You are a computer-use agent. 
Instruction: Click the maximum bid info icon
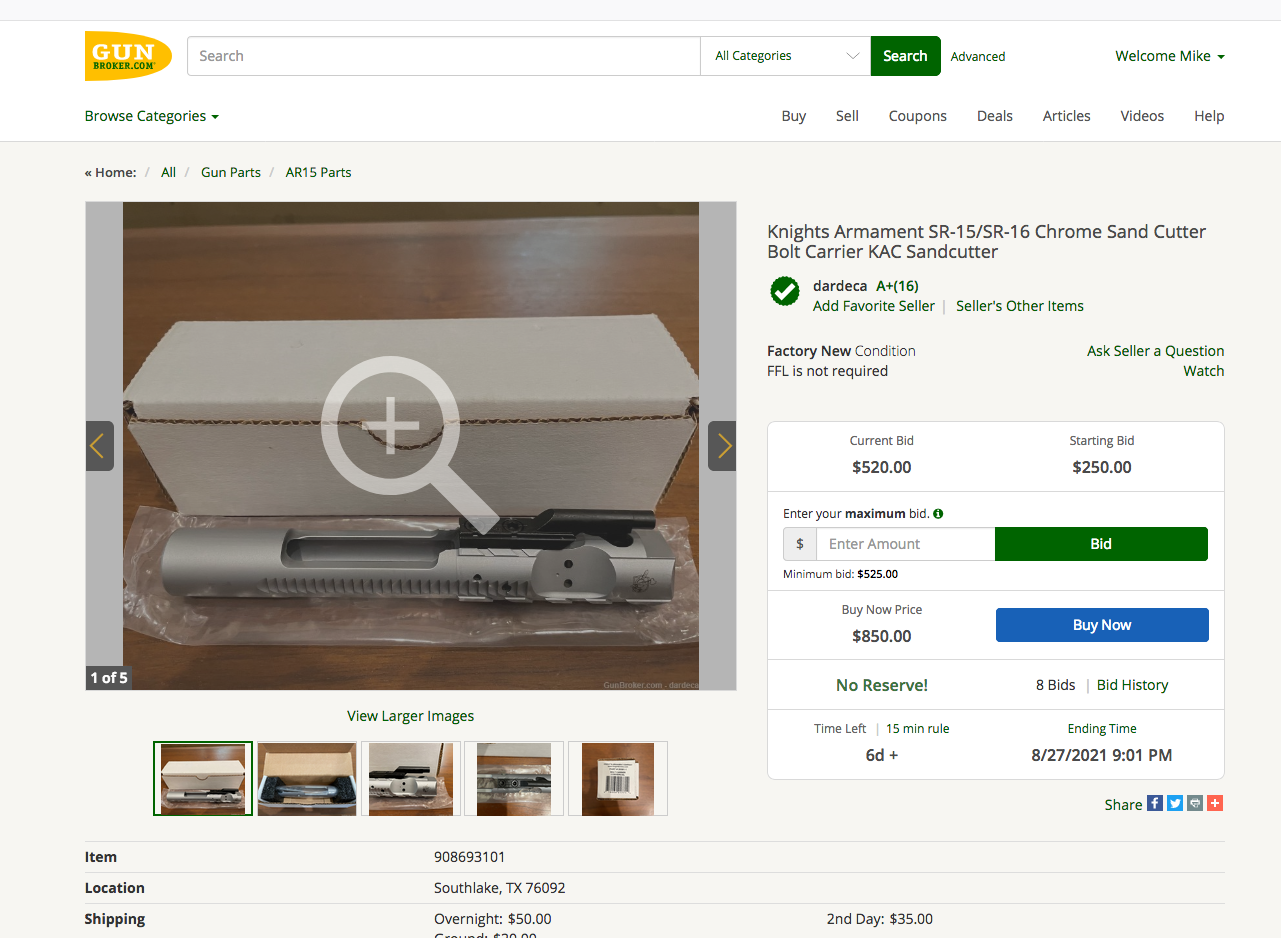tap(938, 513)
